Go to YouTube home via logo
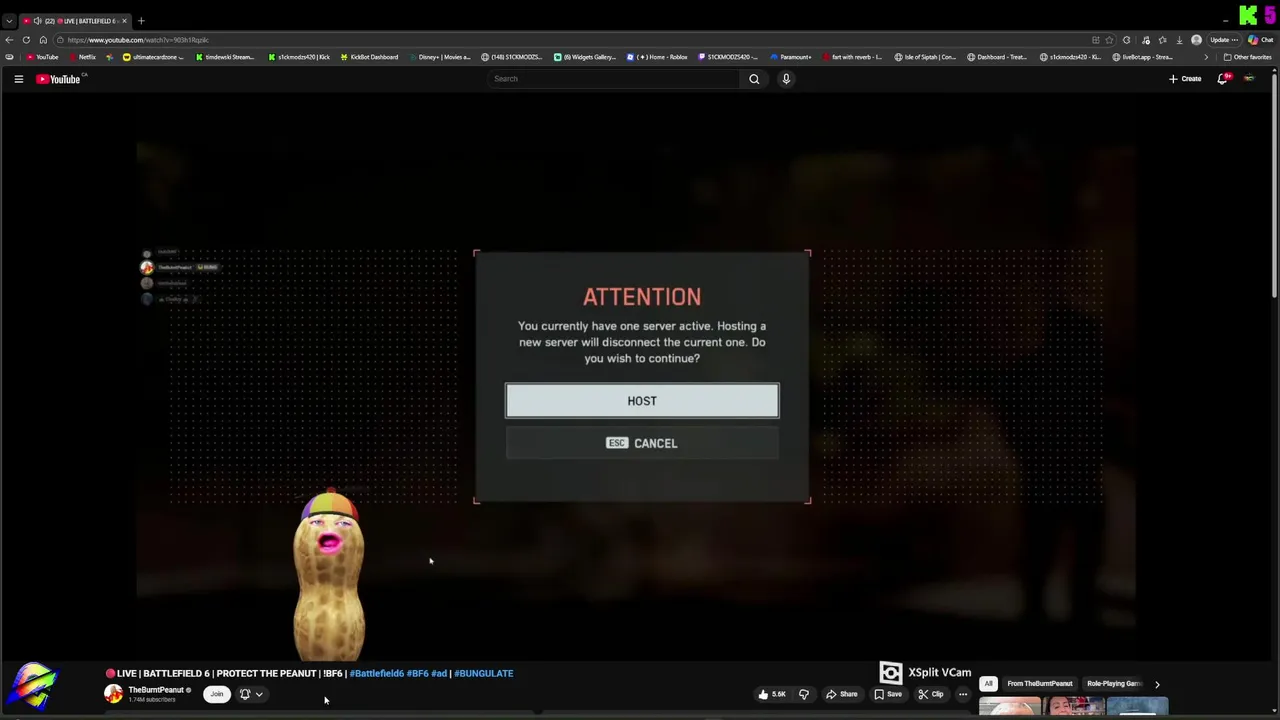 59,79
